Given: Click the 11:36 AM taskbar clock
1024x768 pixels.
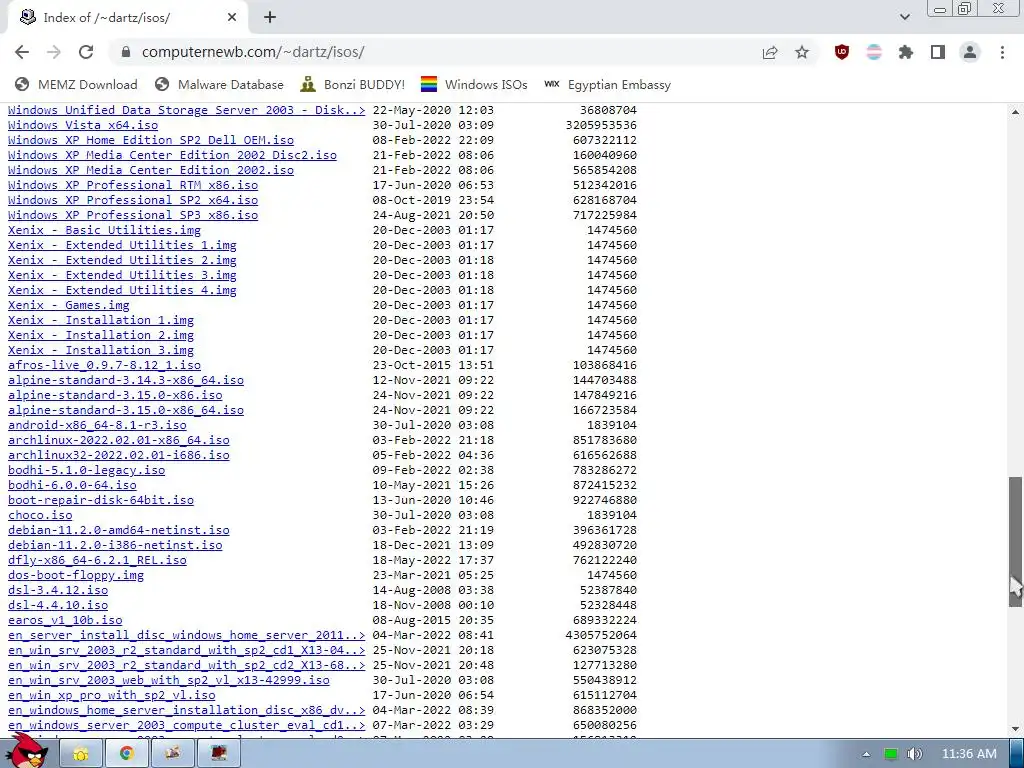Looking at the screenshot, I should pos(969,754).
